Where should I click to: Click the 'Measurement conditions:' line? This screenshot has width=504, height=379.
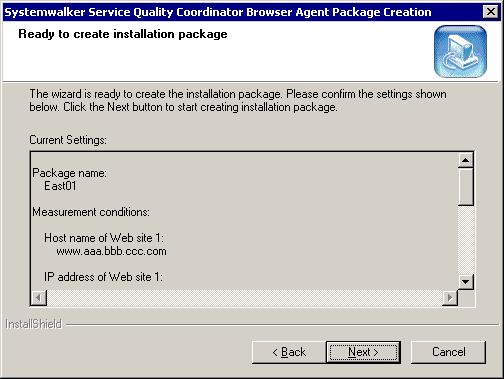(x=91, y=212)
